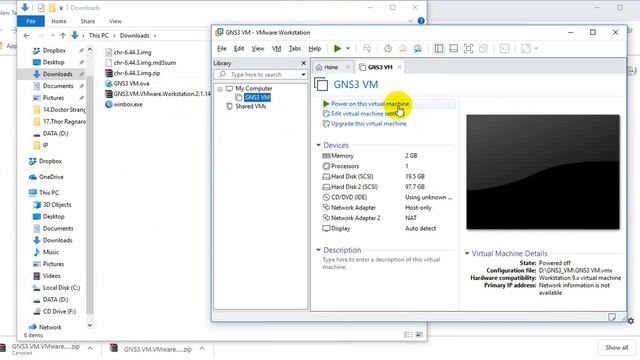Open the stretch guest dropdown arrow
640x360 pixels.
click(536, 49)
